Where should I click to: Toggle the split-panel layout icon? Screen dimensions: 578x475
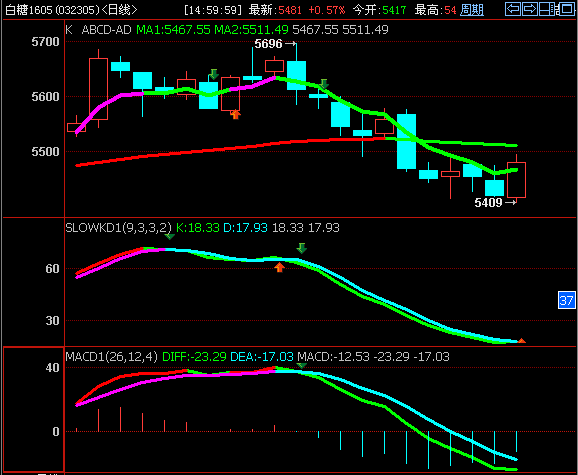tap(547, 9)
